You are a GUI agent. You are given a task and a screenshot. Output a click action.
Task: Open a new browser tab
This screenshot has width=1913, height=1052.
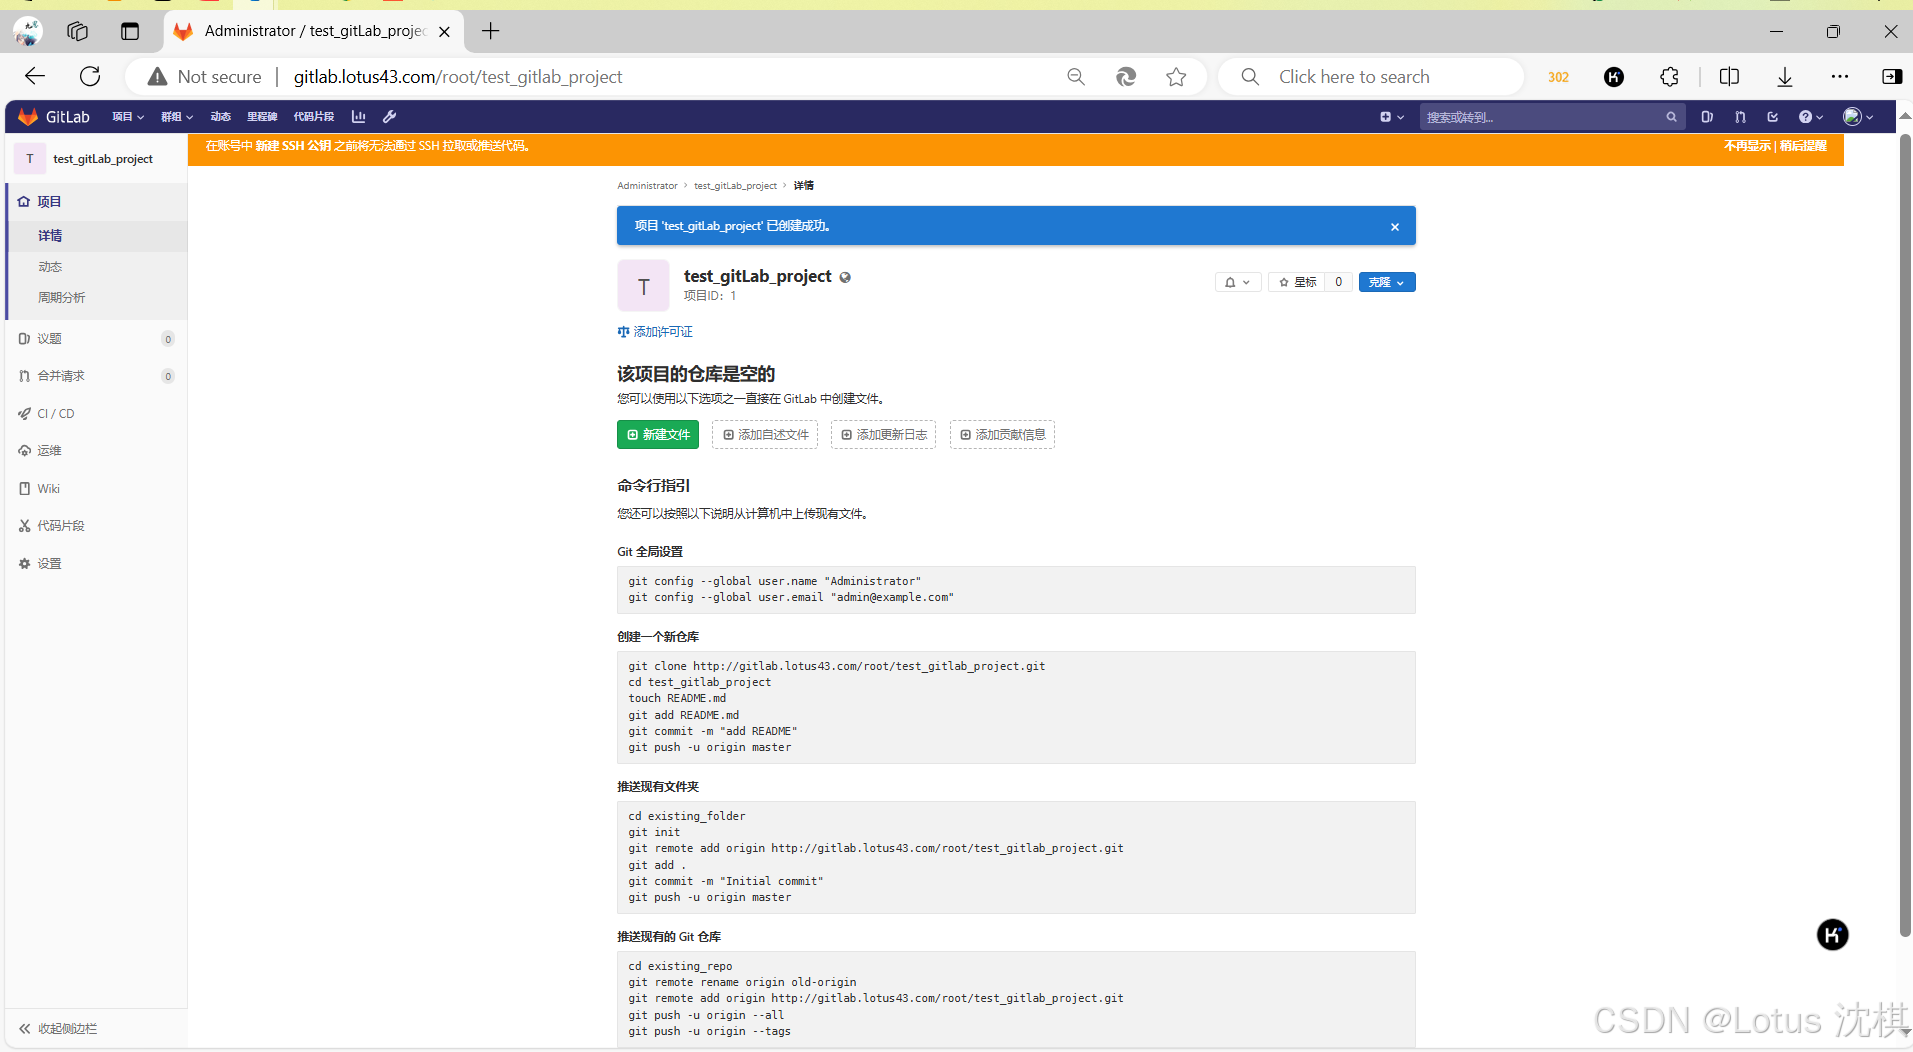[x=490, y=31]
